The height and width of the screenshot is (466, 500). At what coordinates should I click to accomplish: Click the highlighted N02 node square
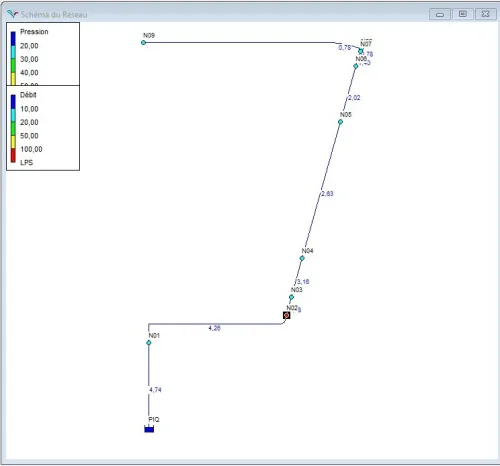click(287, 315)
